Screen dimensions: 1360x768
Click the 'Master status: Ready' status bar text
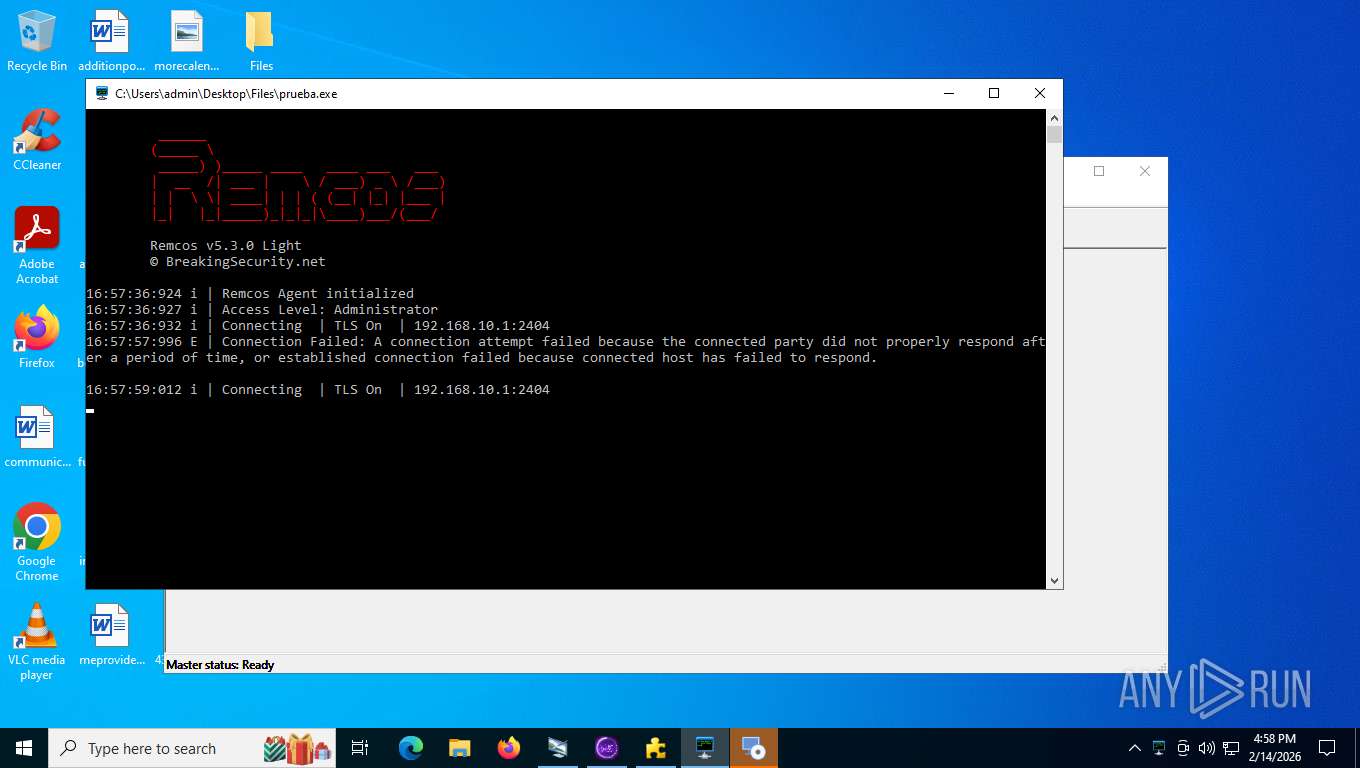[x=220, y=664]
